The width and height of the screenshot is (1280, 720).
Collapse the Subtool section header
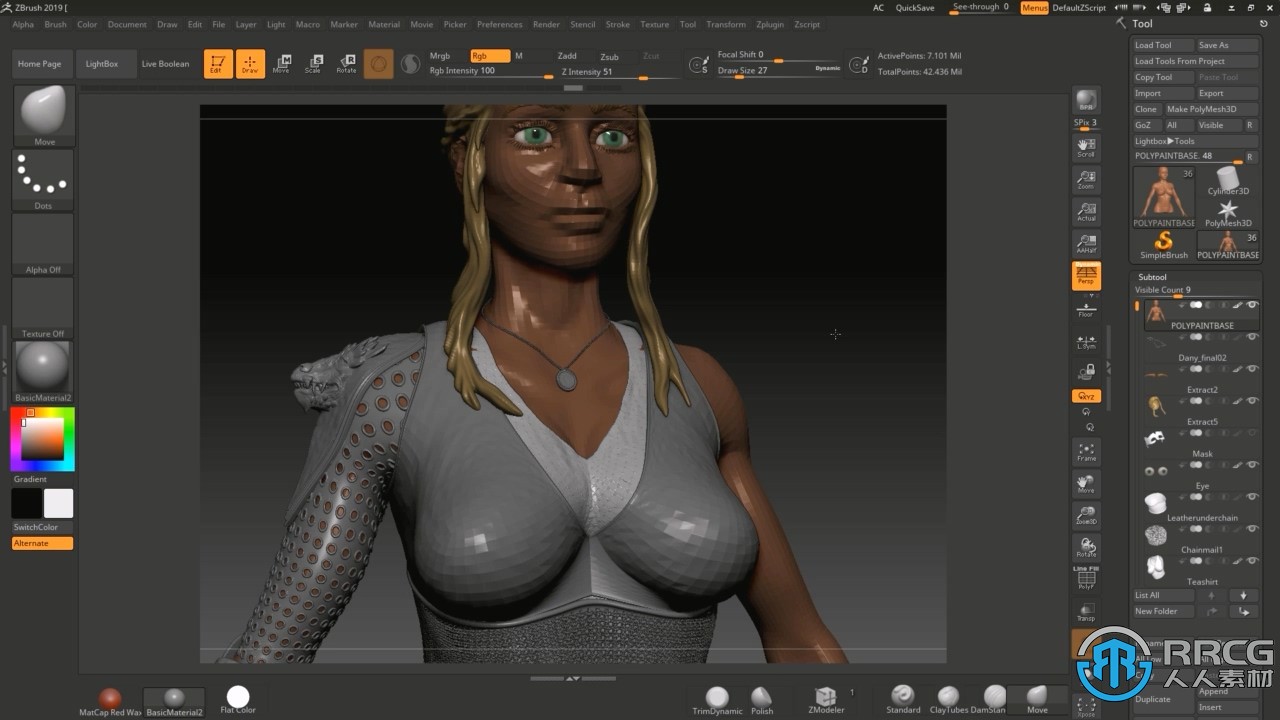[x=1152, y=277]
